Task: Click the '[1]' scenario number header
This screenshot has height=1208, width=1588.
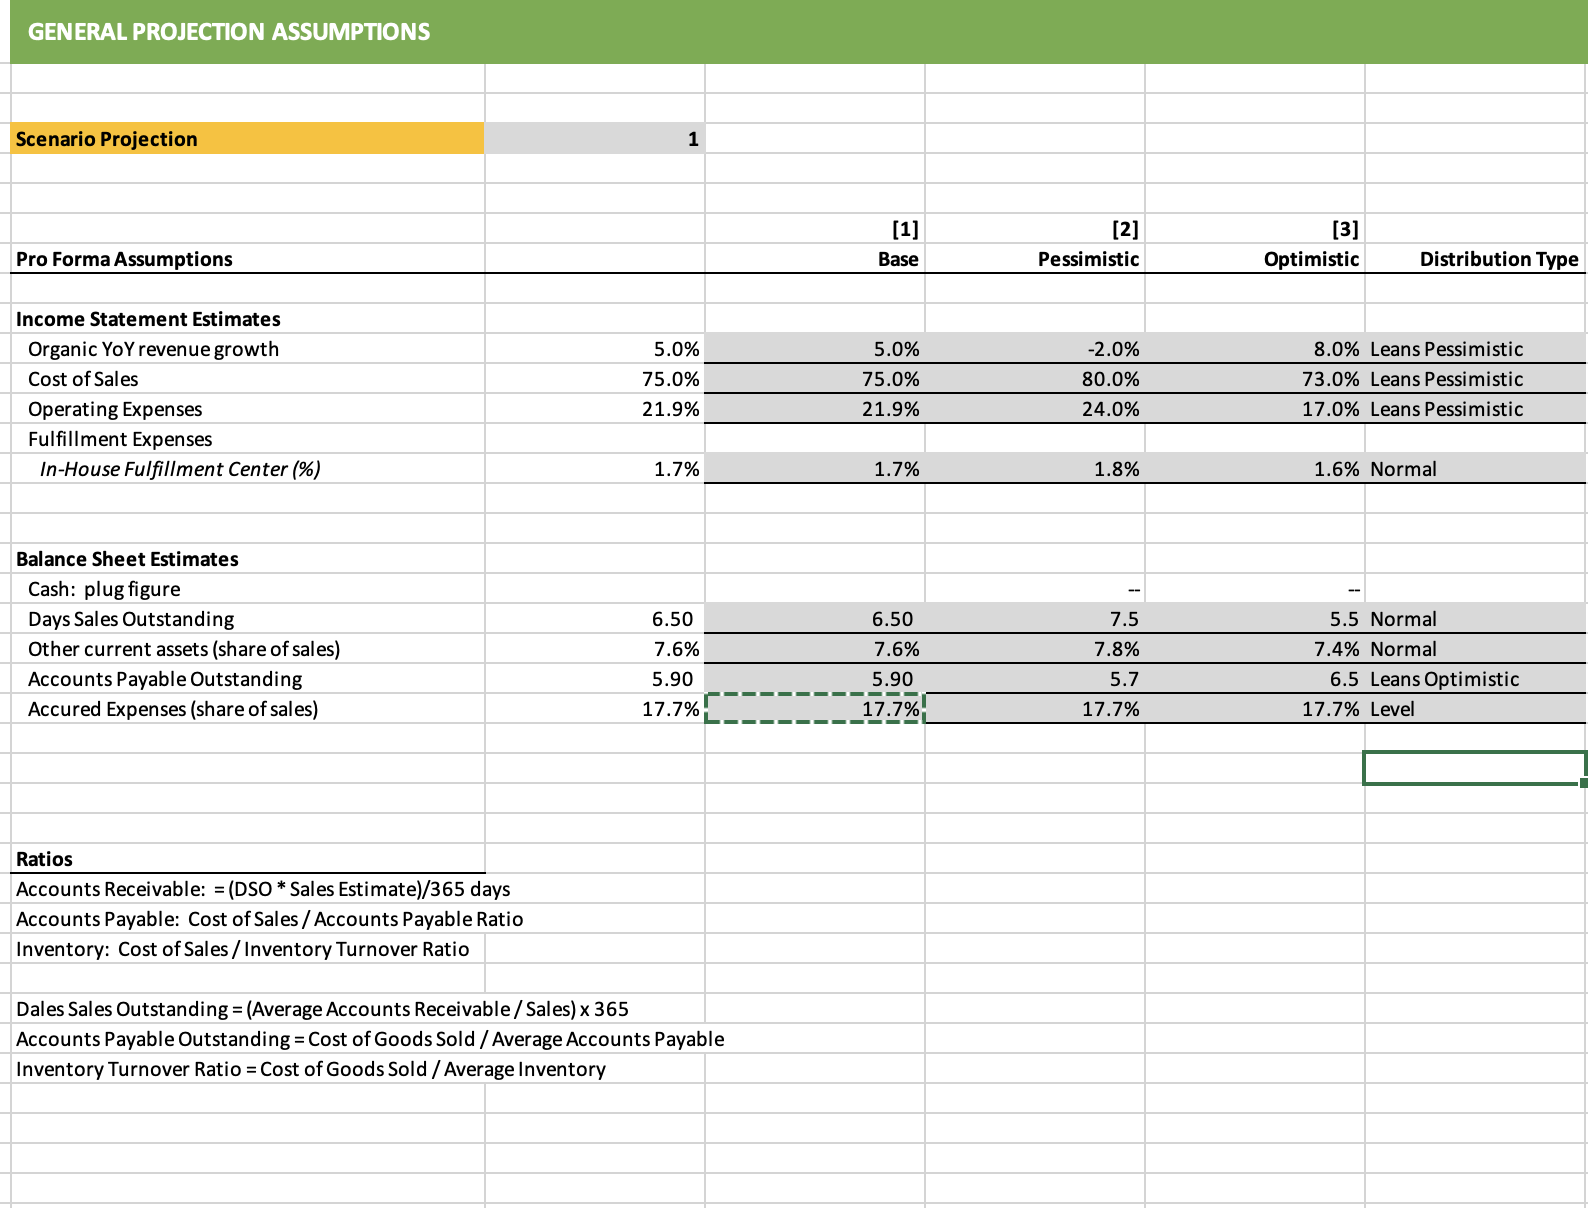Action: (904, 229)
